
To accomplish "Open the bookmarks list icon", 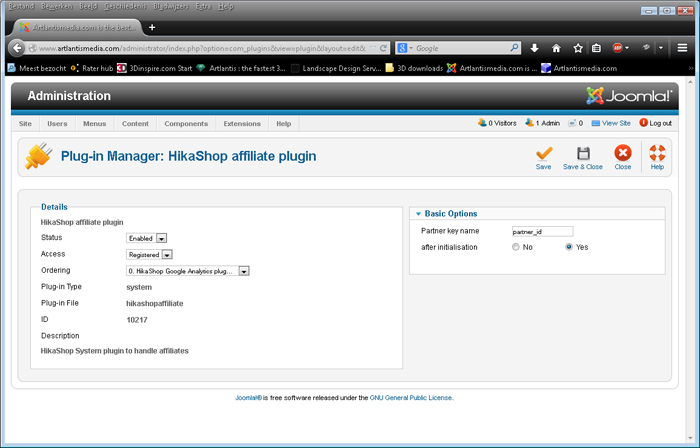I will [x=596, y=48].
